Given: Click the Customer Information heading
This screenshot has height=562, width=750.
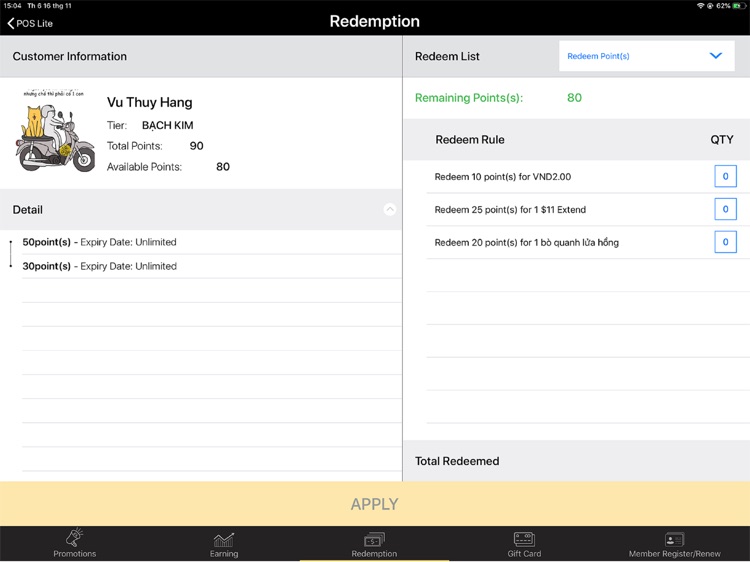Looking at the screenshot, I should click(x=70, y=56).
